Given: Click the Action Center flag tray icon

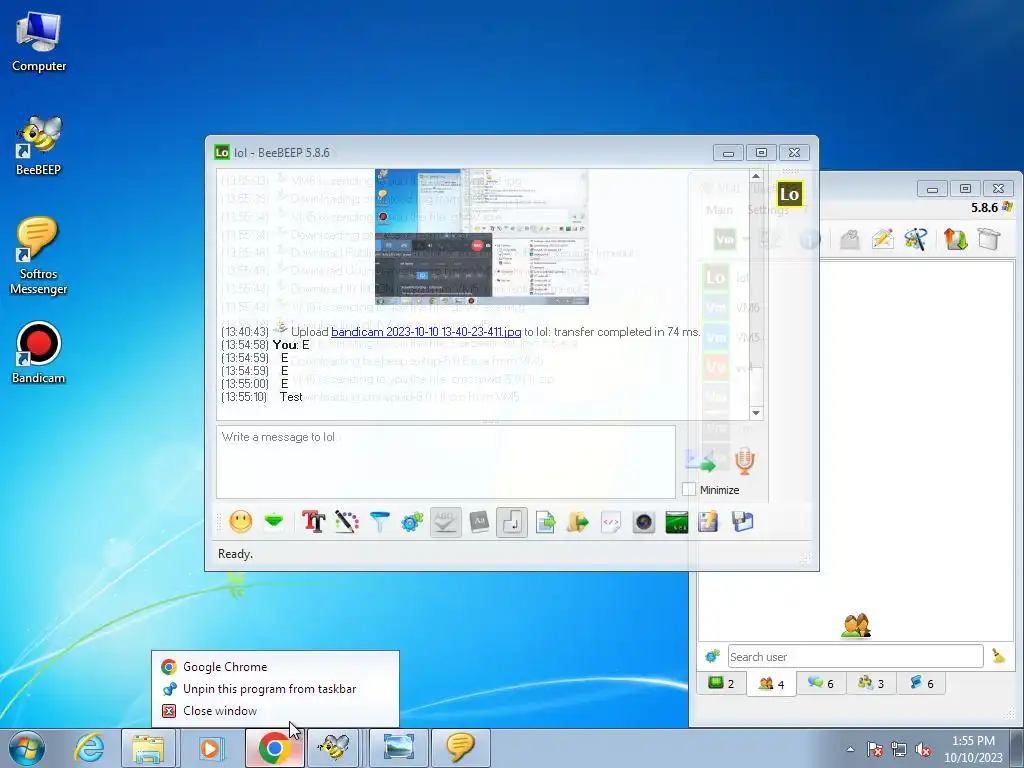Looking at the screenshot, I should click(x=874, y=749).
